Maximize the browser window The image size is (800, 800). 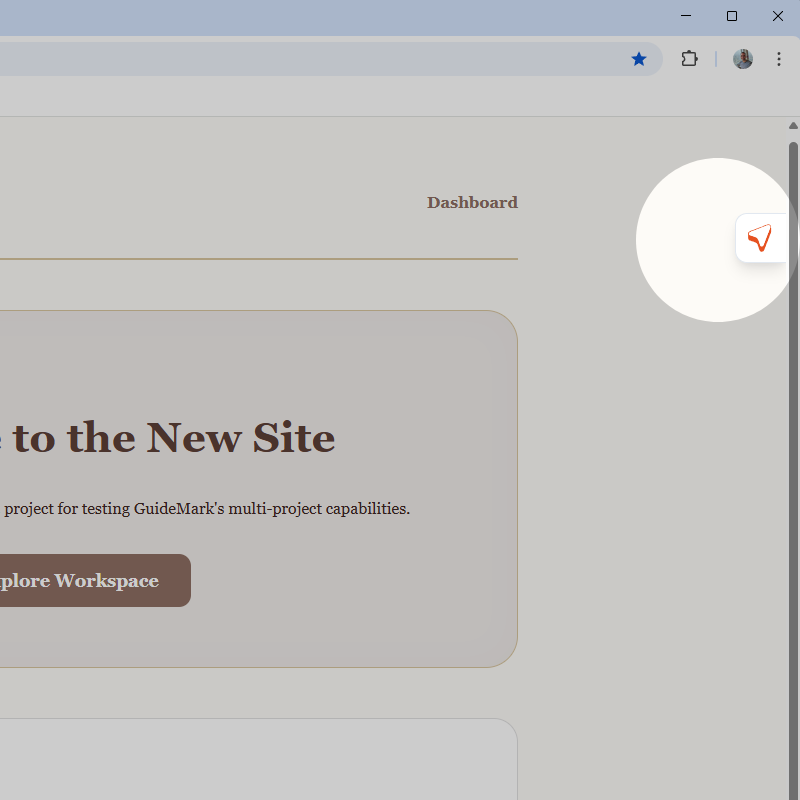[x=732, y=16]
